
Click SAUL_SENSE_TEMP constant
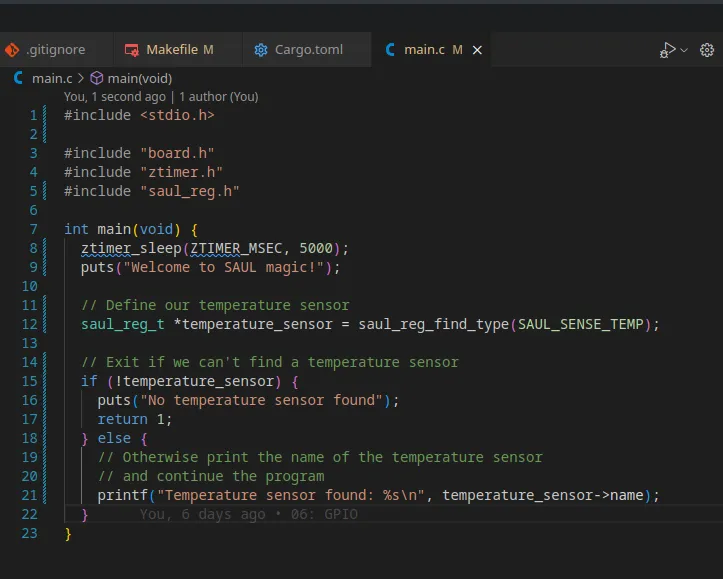(581, 325)
